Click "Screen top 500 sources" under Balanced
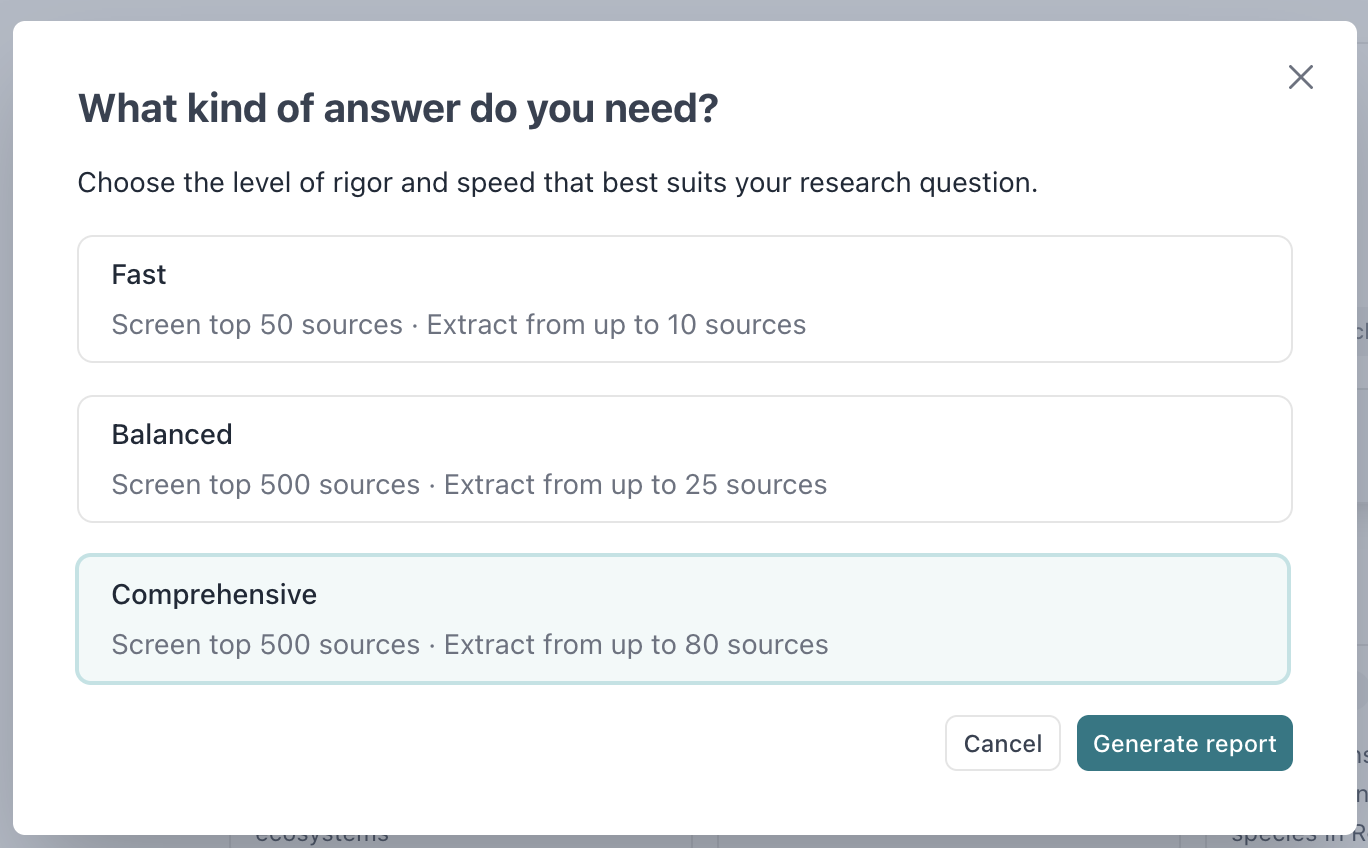 265,485
